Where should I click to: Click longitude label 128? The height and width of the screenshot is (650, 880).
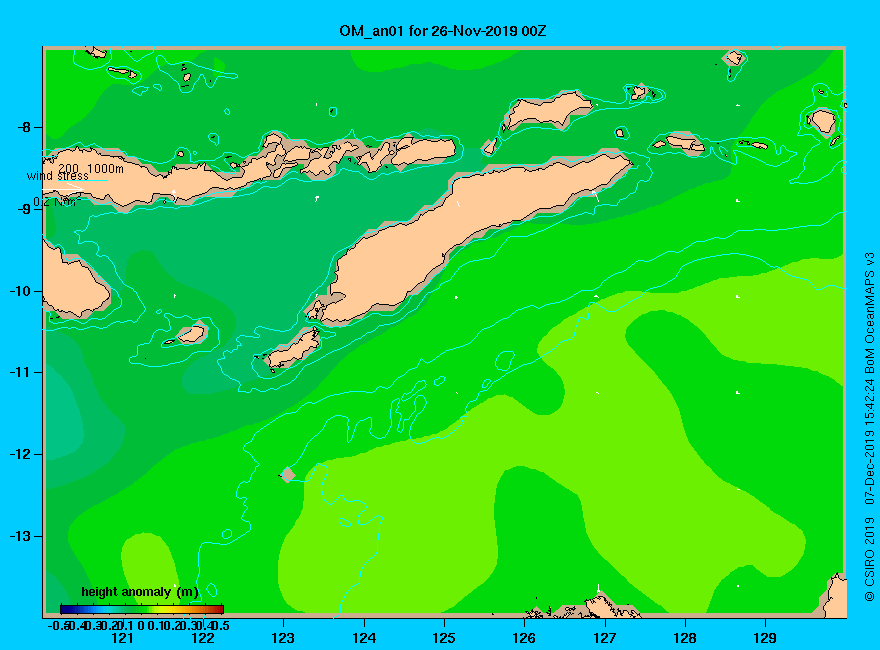tap(685, 638)
